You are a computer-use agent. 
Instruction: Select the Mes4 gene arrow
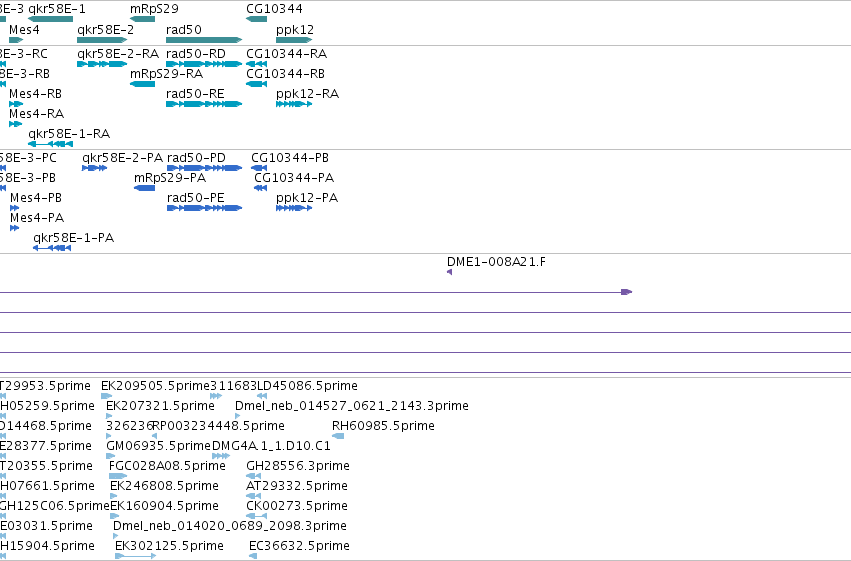[x=16, y=40]
